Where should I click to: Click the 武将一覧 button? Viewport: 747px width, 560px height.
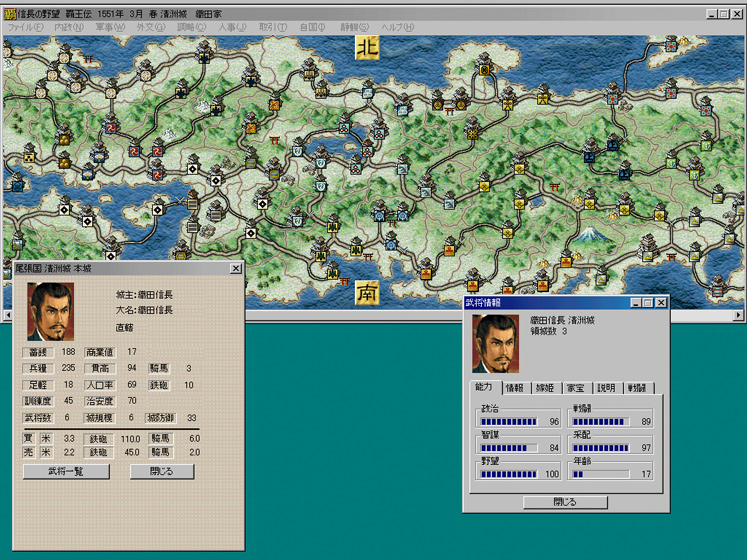[66, 471]
